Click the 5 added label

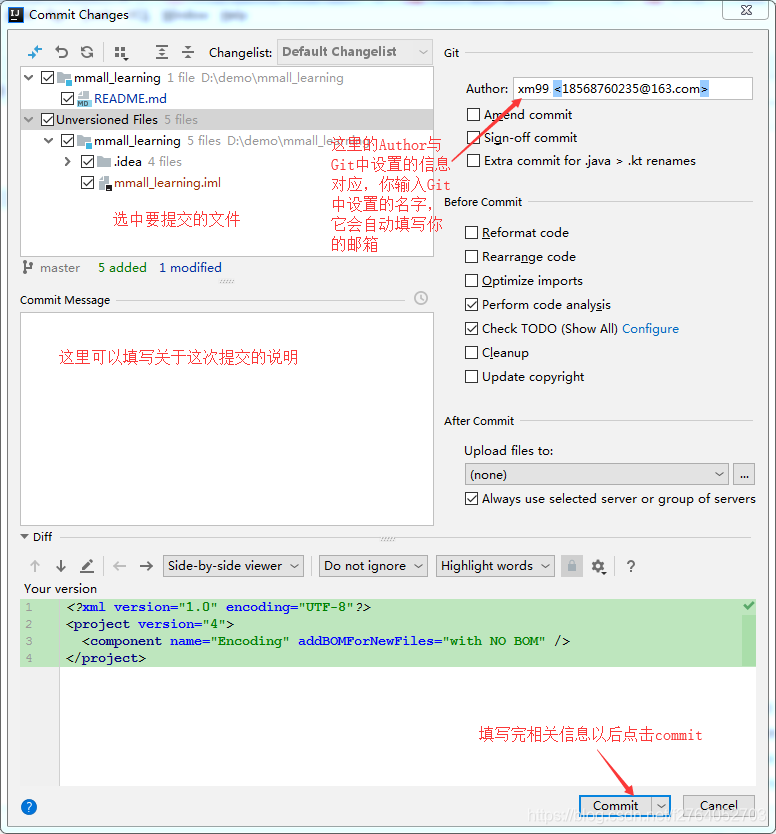coord(122,268)
